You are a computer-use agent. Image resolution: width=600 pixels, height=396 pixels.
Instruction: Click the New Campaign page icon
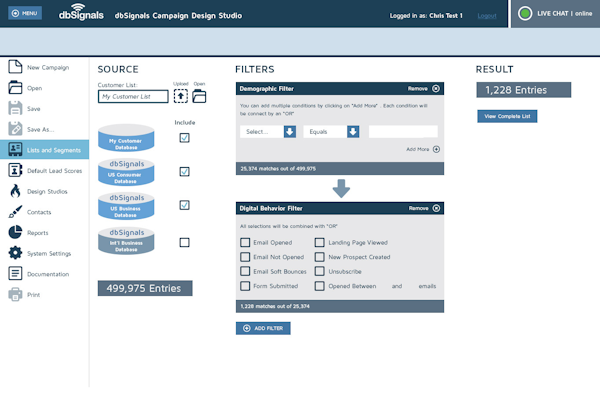click(15, 67)
